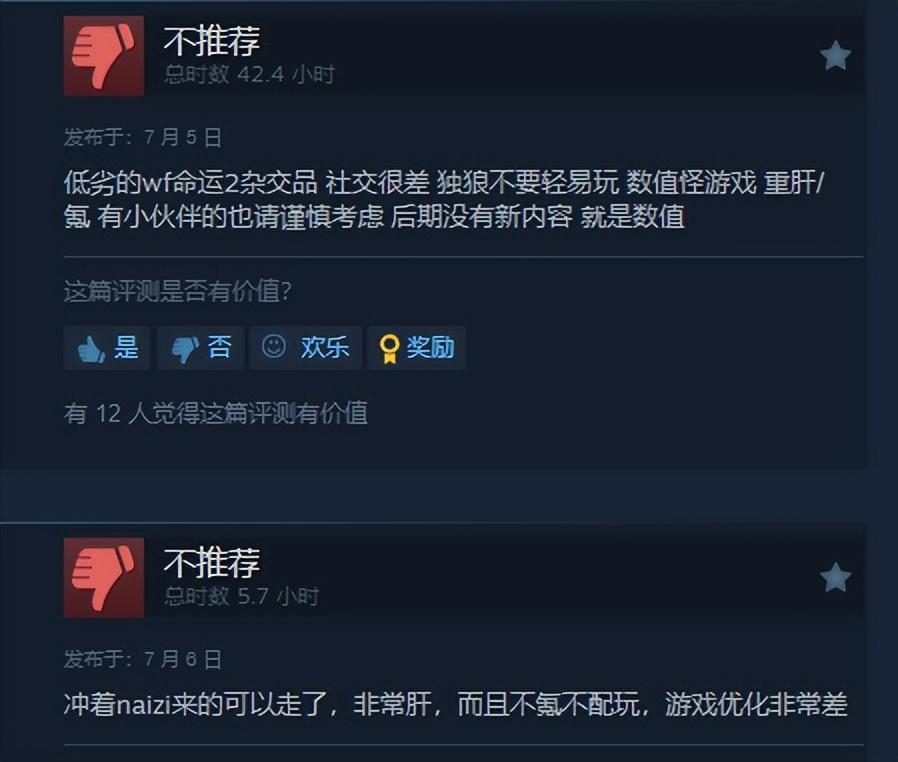Open the second 不推荐 review title
898x762 pixels.
coord(211,562)
